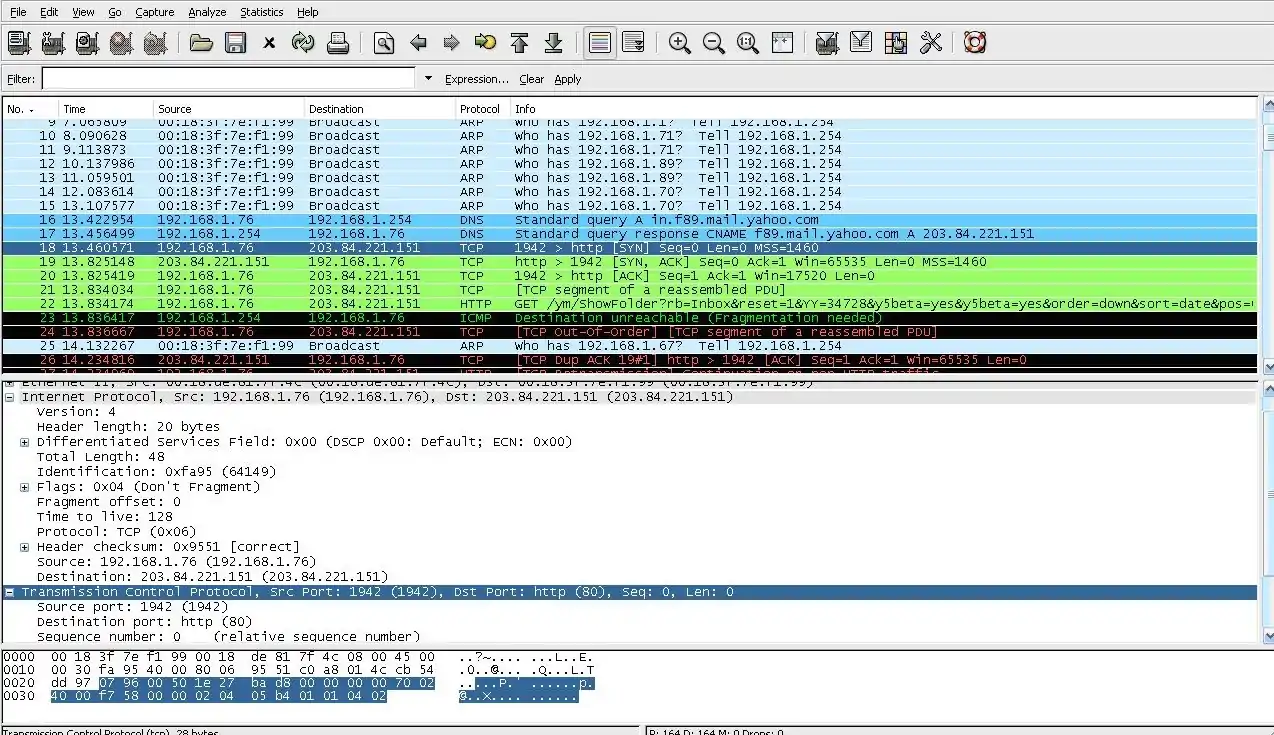Save the capture file with floppy icon
Screen dimensions: 1274x735
(x=235, y=43)
